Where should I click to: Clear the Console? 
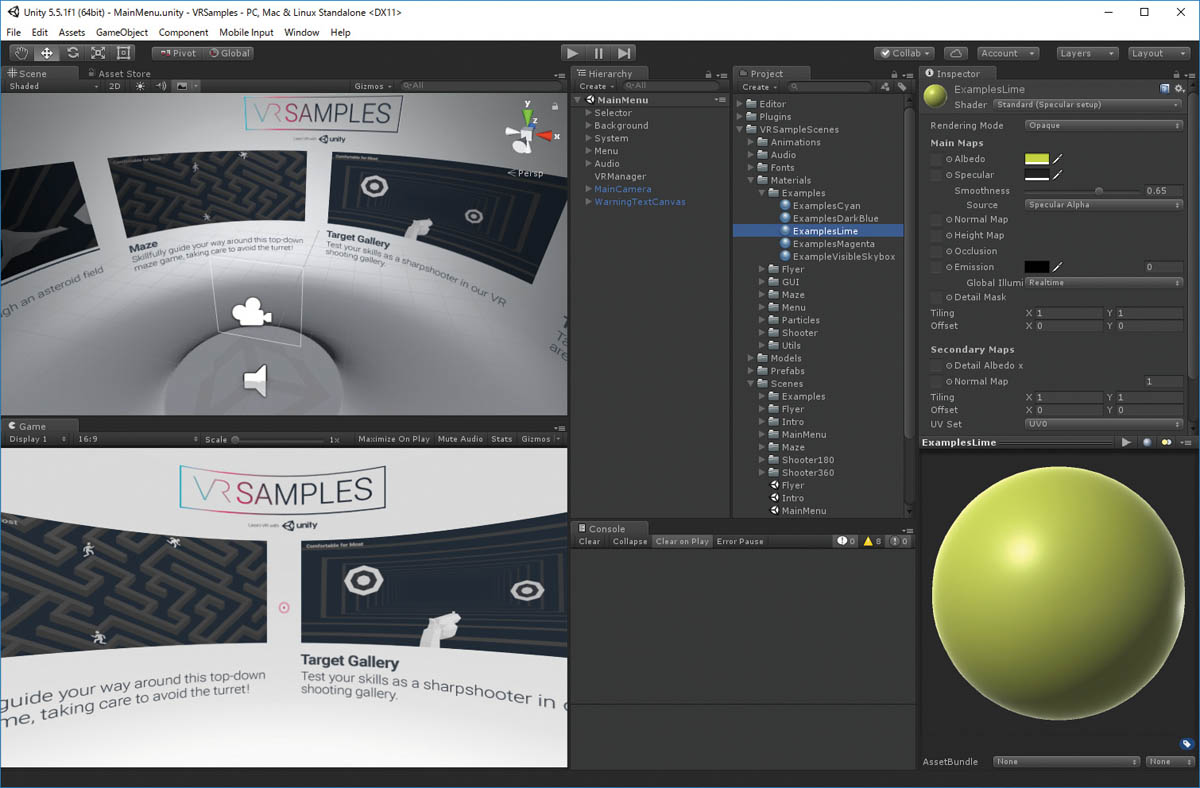pos(589,541)
